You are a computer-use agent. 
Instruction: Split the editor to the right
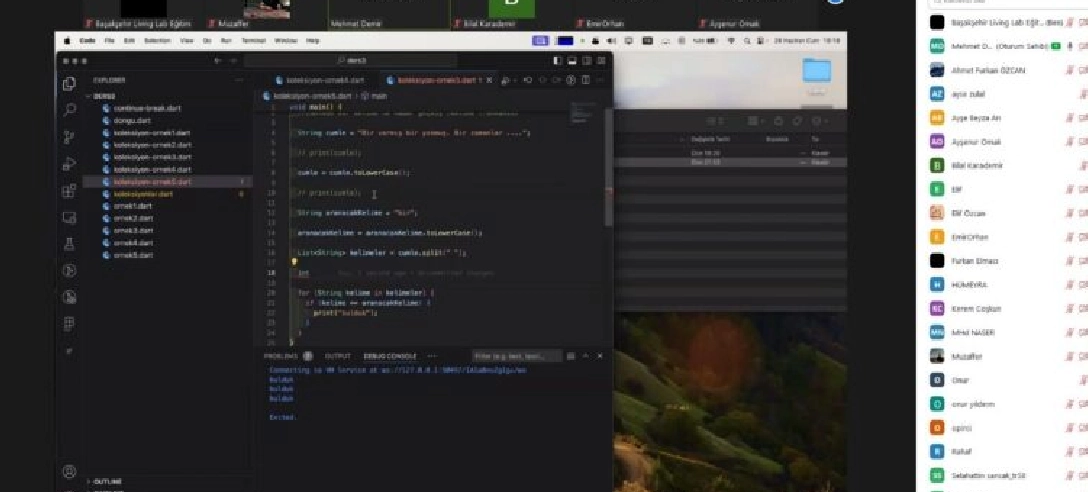(x=584, y=80)
